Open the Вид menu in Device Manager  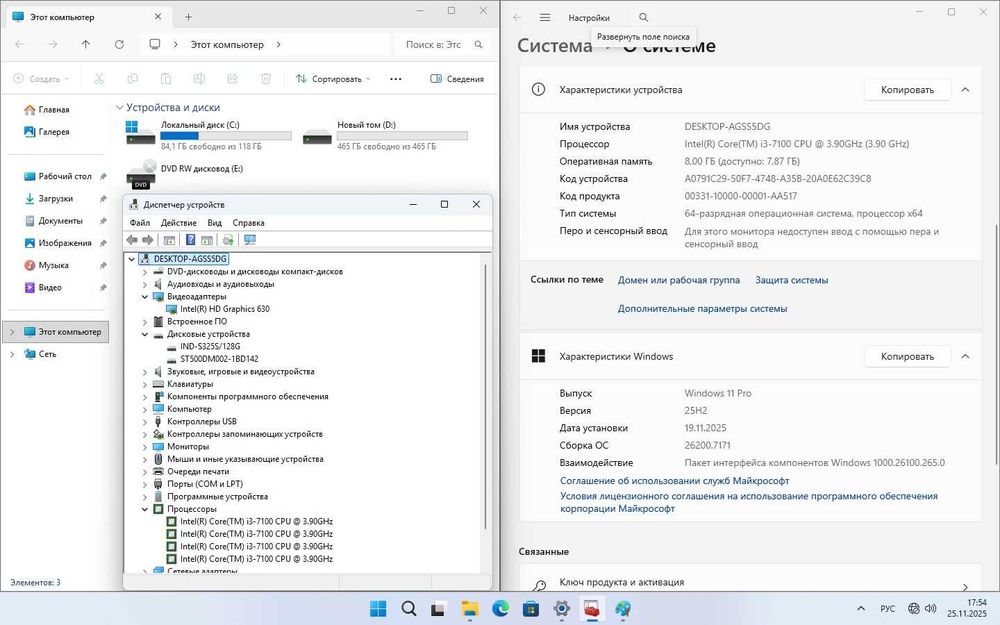[x=214, y=223]
